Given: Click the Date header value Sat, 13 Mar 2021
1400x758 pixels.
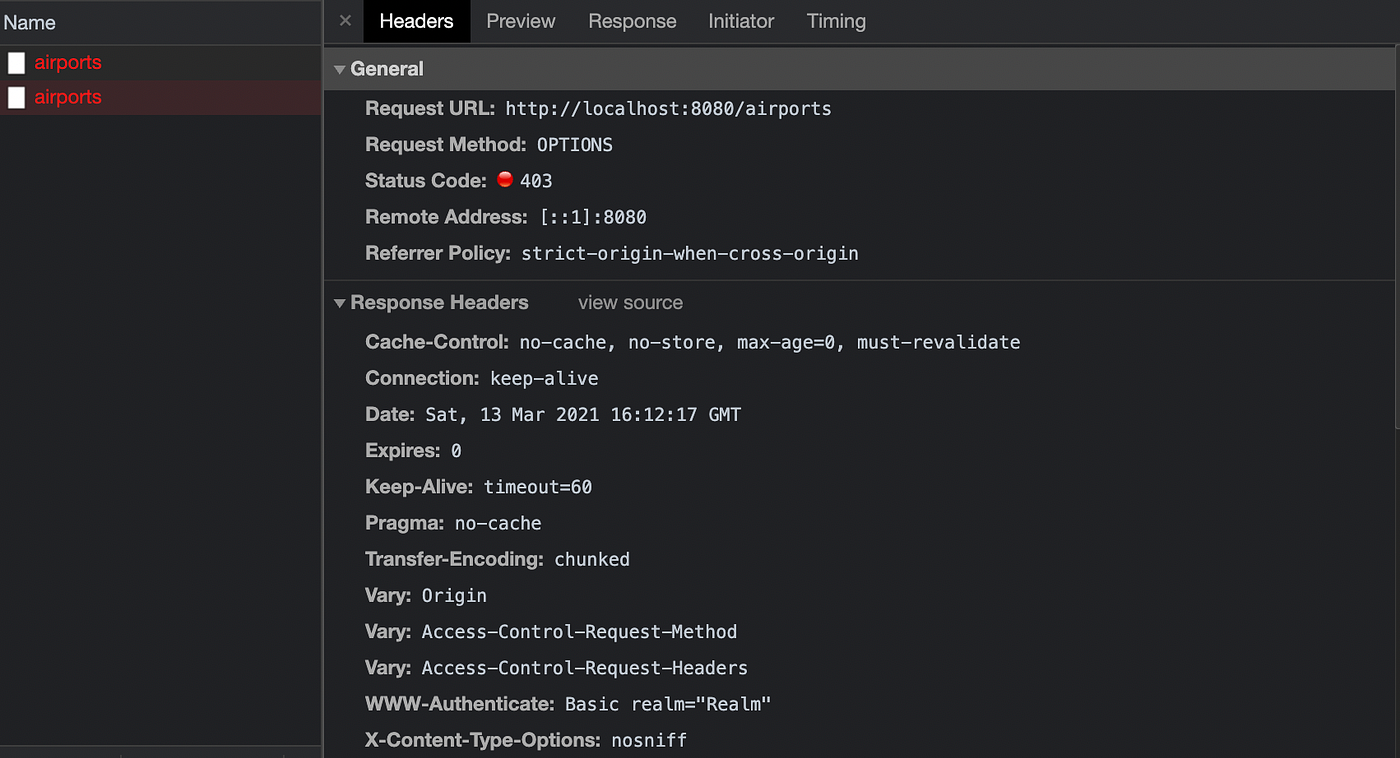Looking at the screenshot, I should point(583,414).
